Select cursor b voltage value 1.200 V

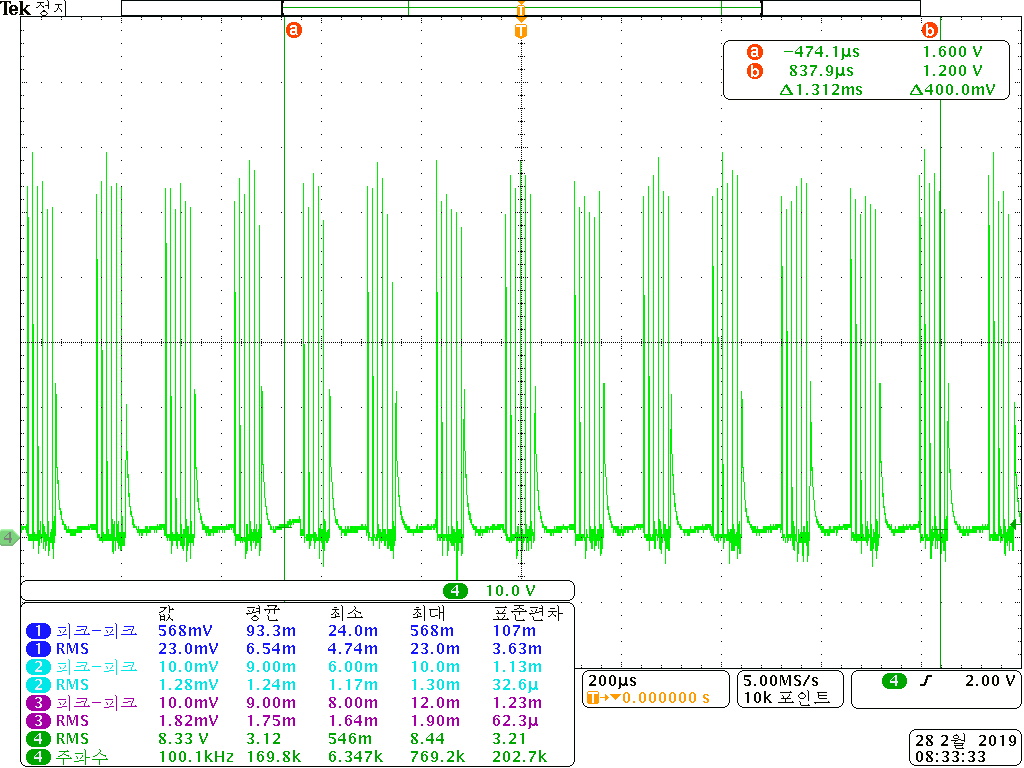tap(952, 71)
